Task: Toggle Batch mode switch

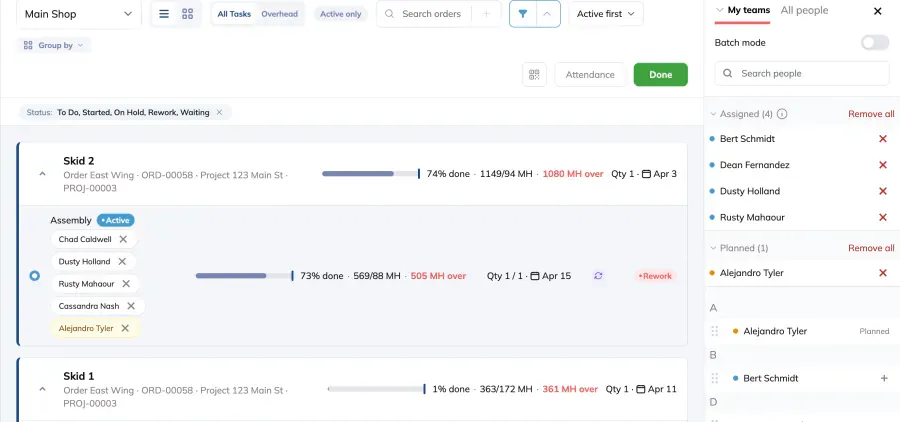Action: click(x=875, y=42)
